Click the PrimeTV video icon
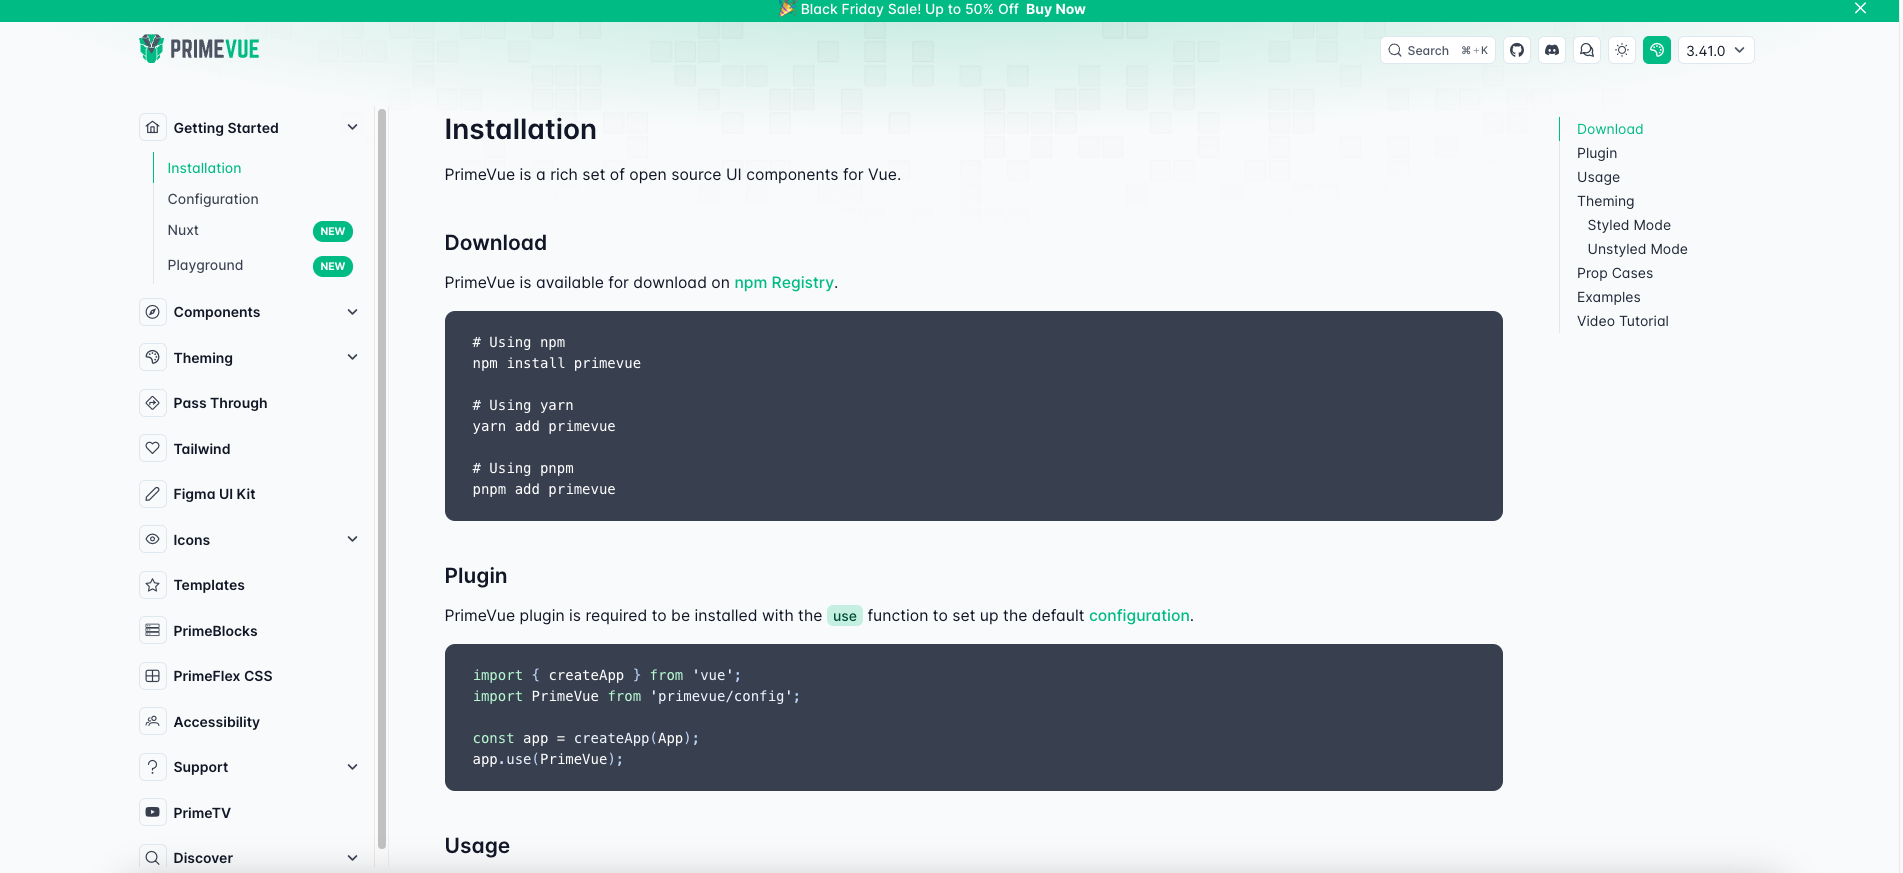This screenshot has height=873, width=1903. (153, 812)
